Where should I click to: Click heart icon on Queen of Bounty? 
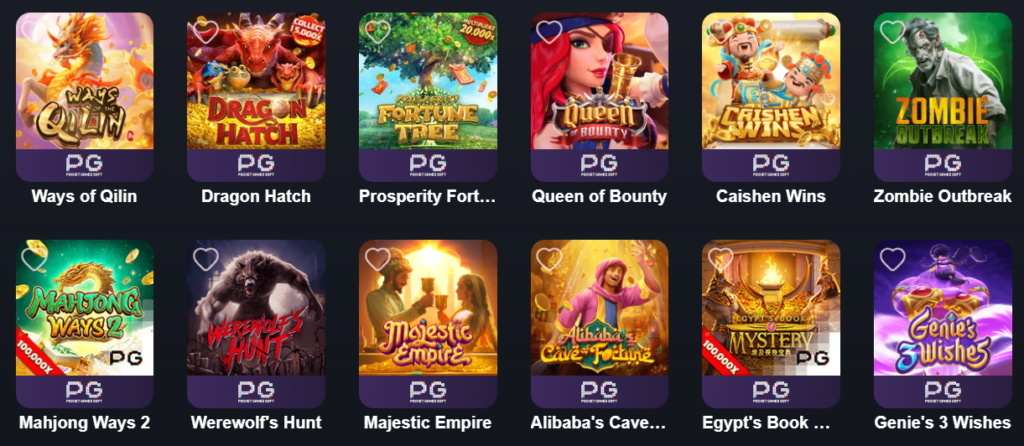pos(549,31)
